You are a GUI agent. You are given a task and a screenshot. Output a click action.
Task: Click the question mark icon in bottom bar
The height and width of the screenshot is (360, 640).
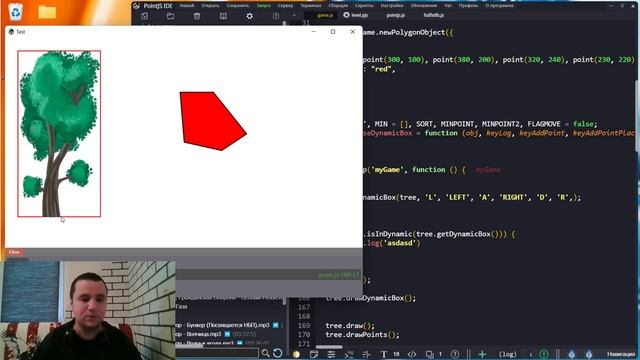[455, 354]
